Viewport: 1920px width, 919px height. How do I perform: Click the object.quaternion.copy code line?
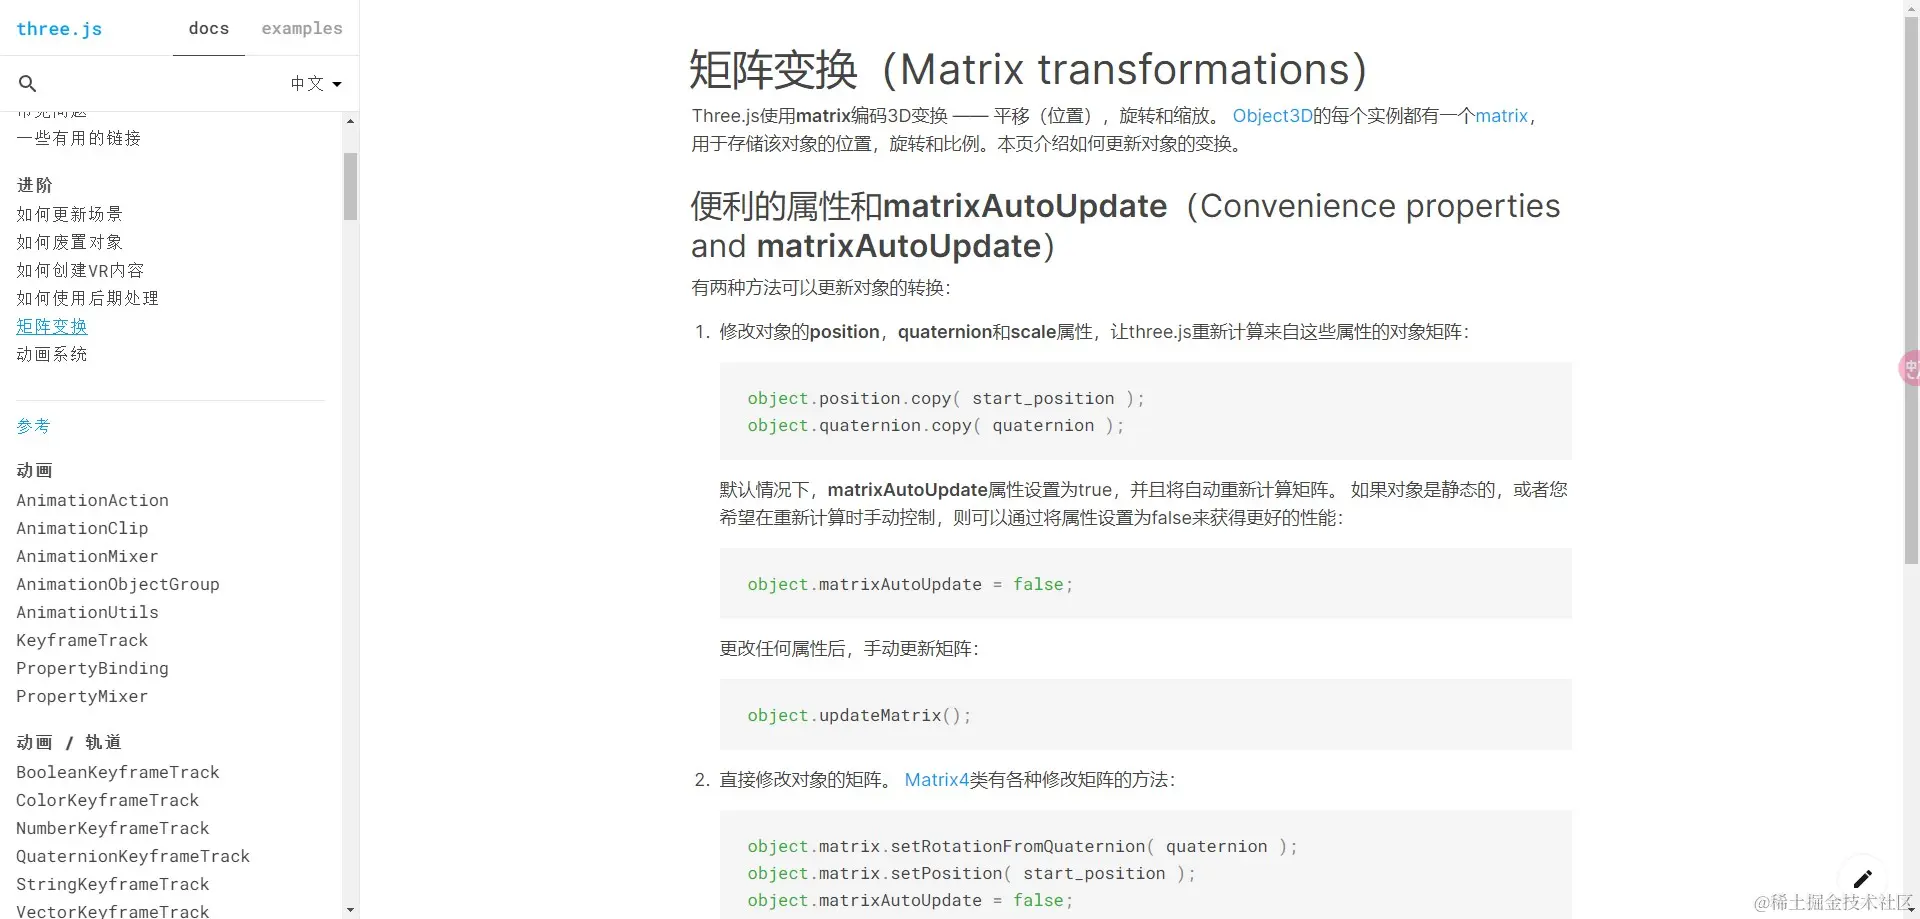point(936,425)
